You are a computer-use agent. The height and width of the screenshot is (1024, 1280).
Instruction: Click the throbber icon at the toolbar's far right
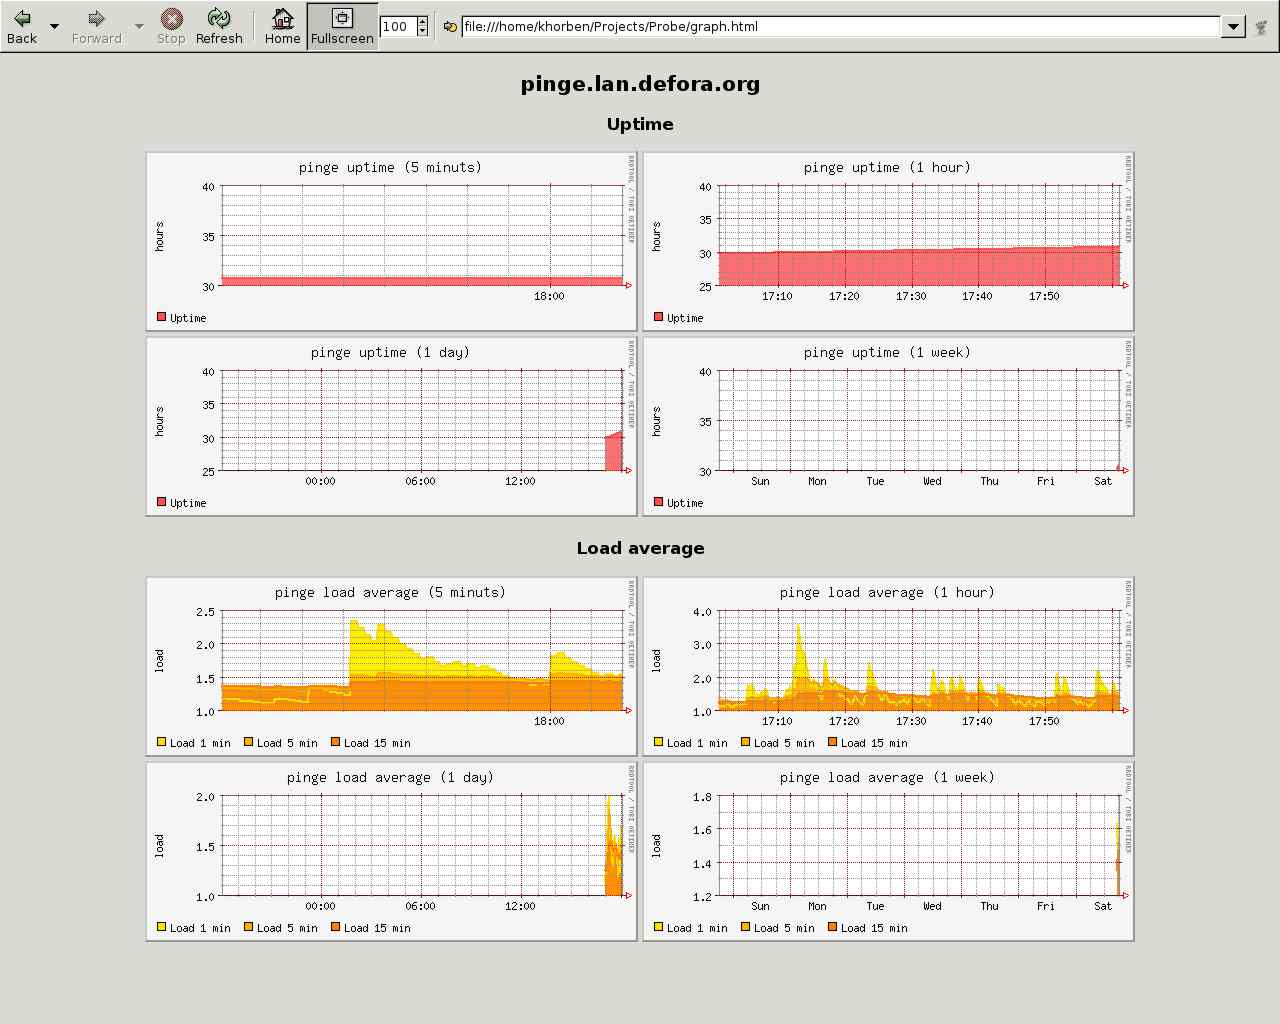coord(1261,27)
